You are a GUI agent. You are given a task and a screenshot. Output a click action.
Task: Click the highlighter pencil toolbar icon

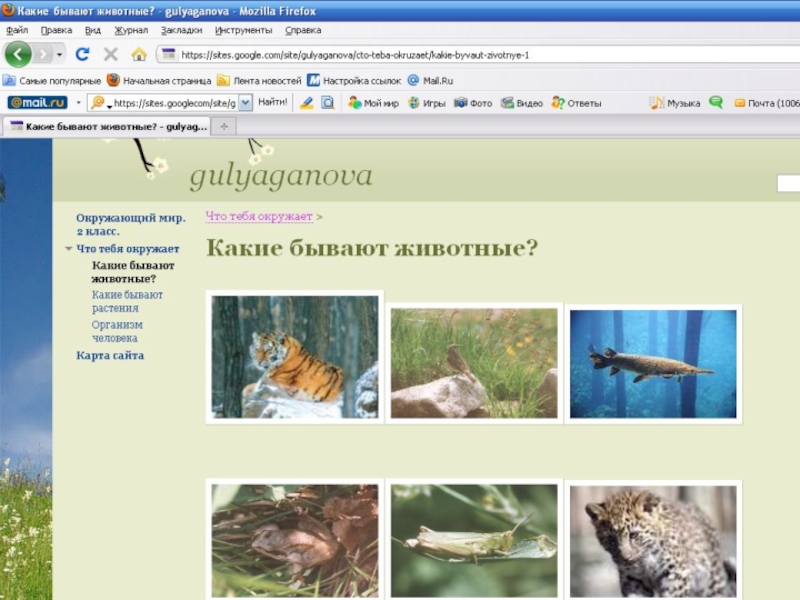[x=307, y=103]
